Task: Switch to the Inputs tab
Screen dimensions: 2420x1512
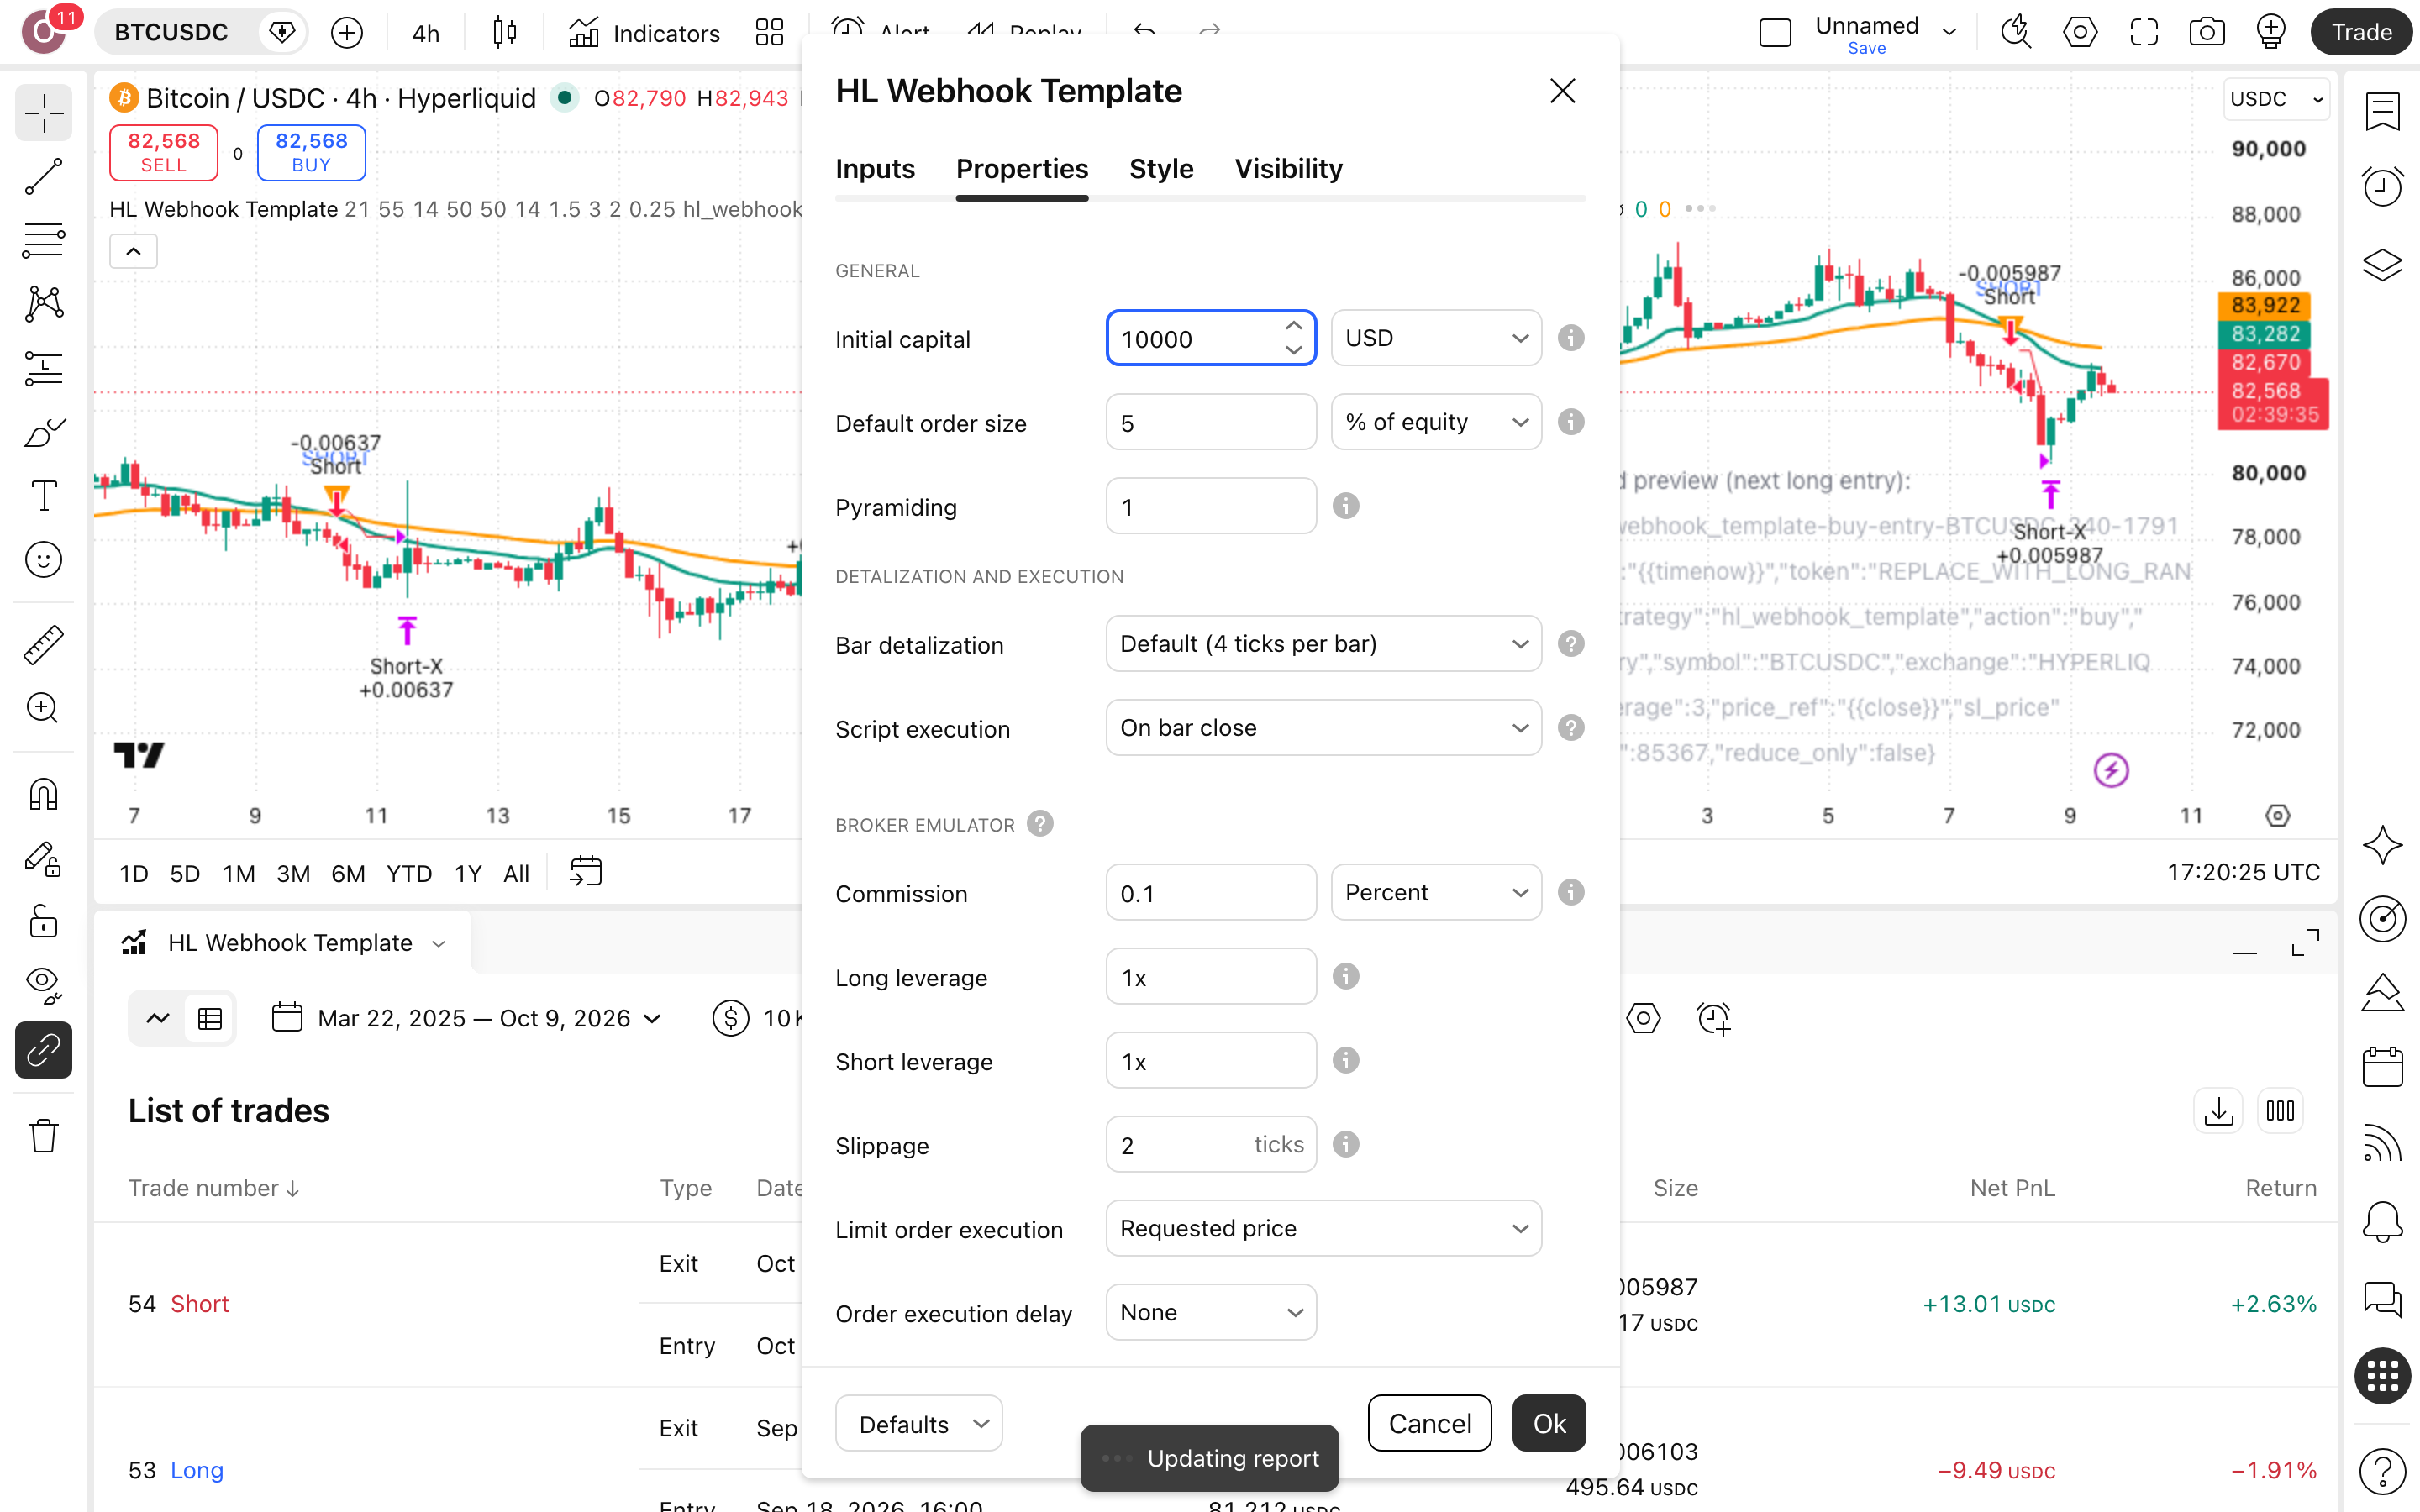Action: click(875, 169)
